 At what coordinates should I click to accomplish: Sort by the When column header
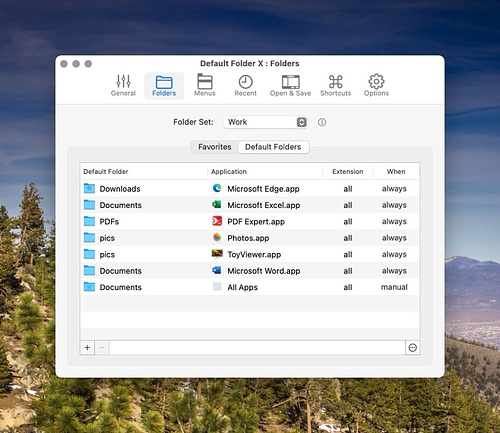click(396, 172)
